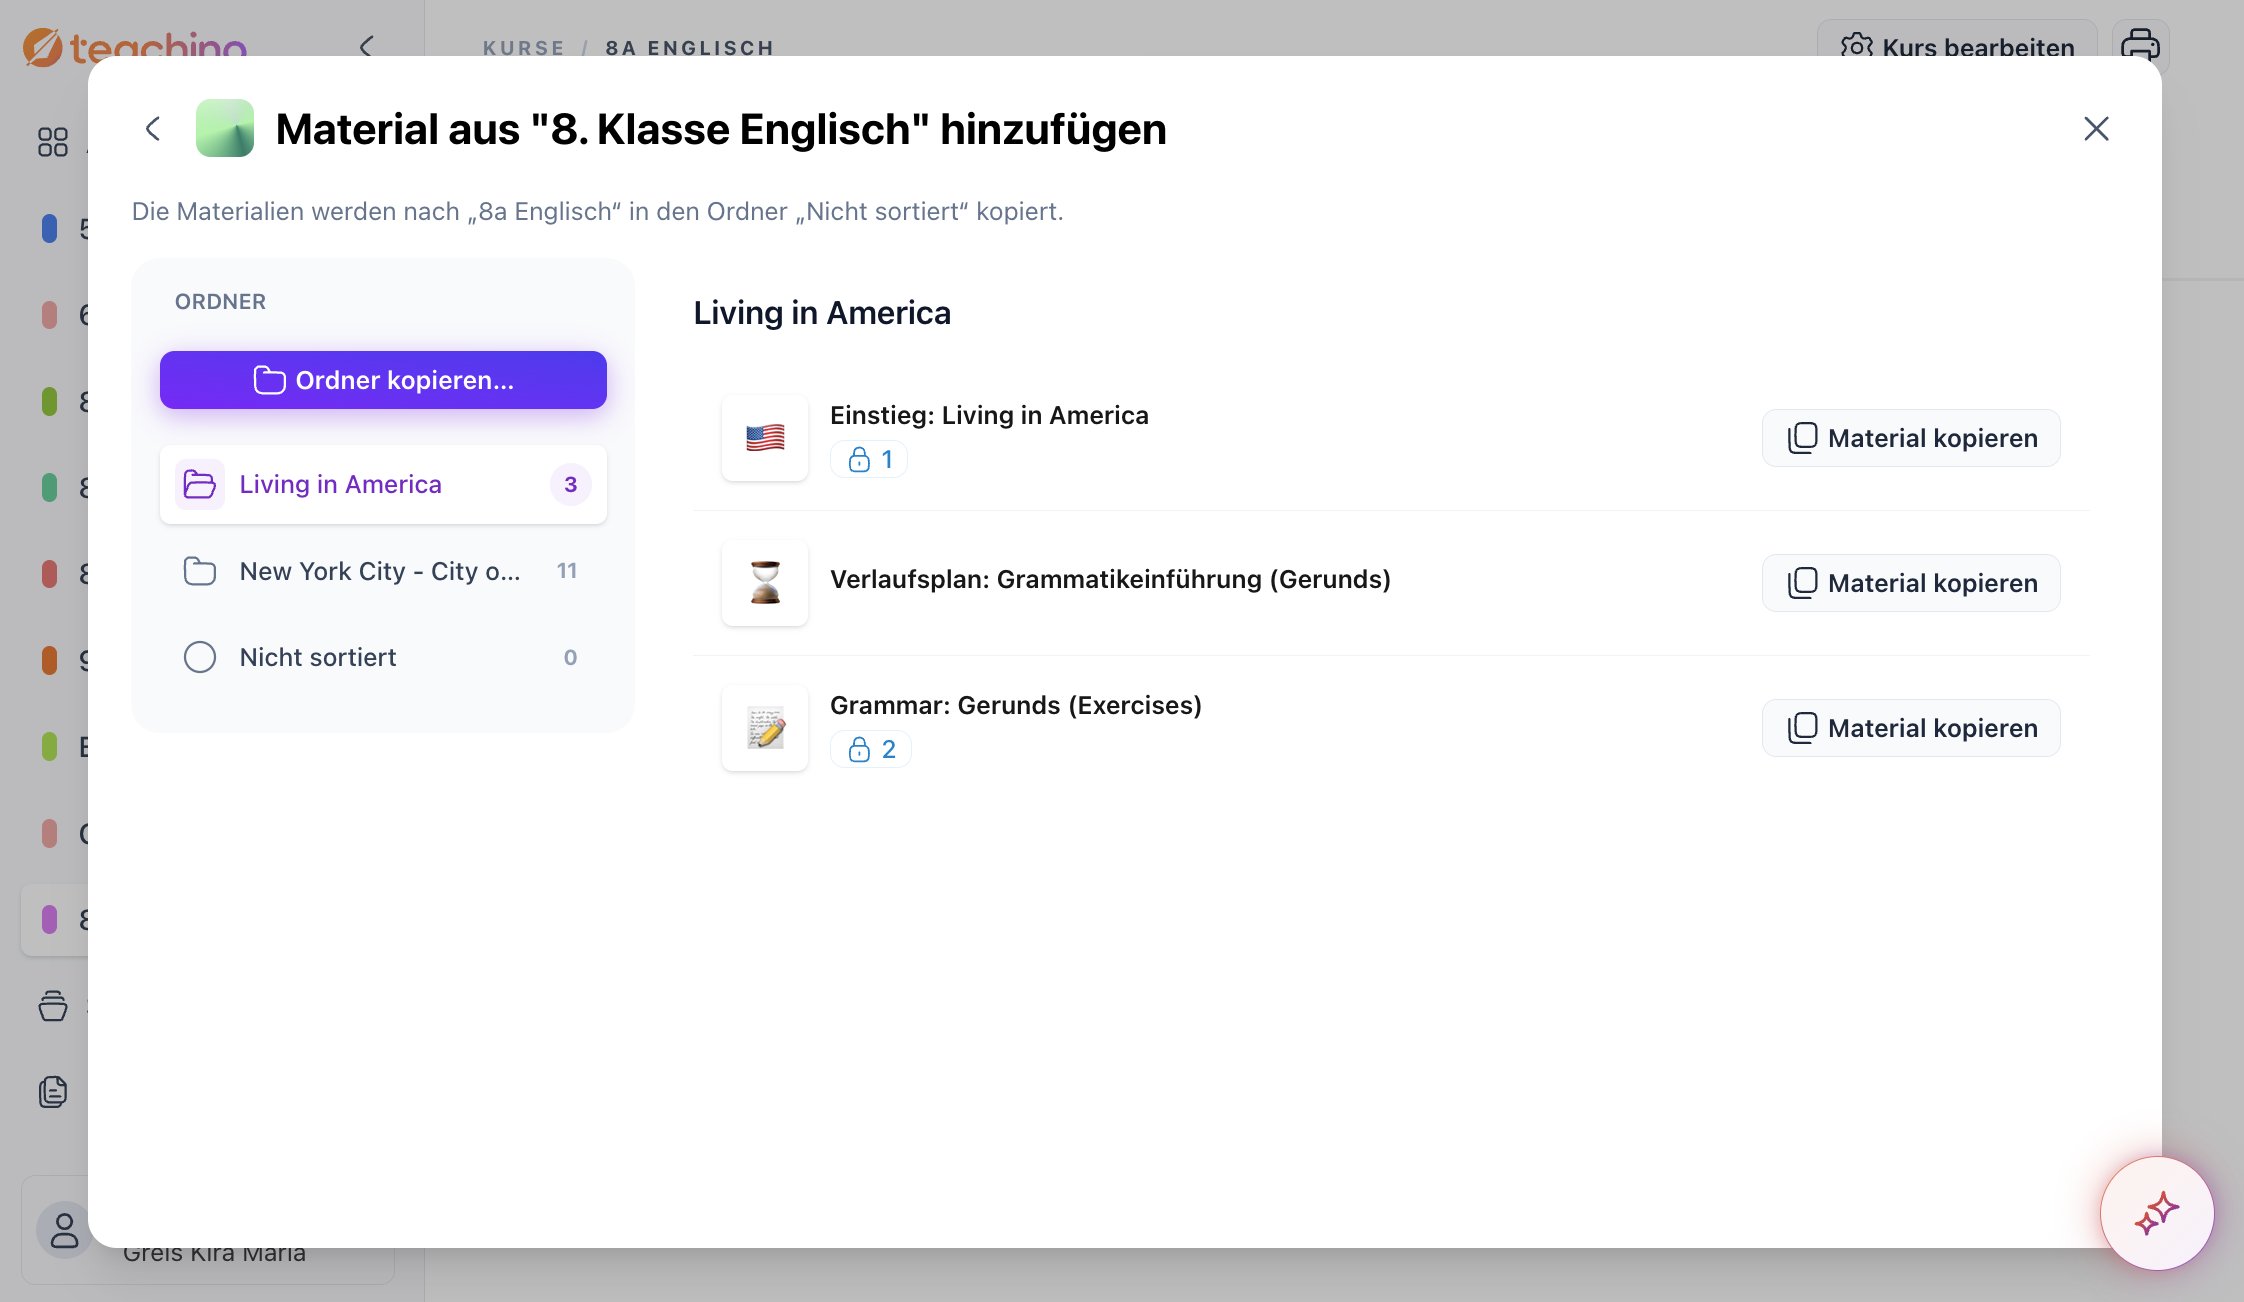
Task: Copy material Verlaufsplan: Grammatikeinführung (Gerunds)
Action: click(x=1911, y=583)
